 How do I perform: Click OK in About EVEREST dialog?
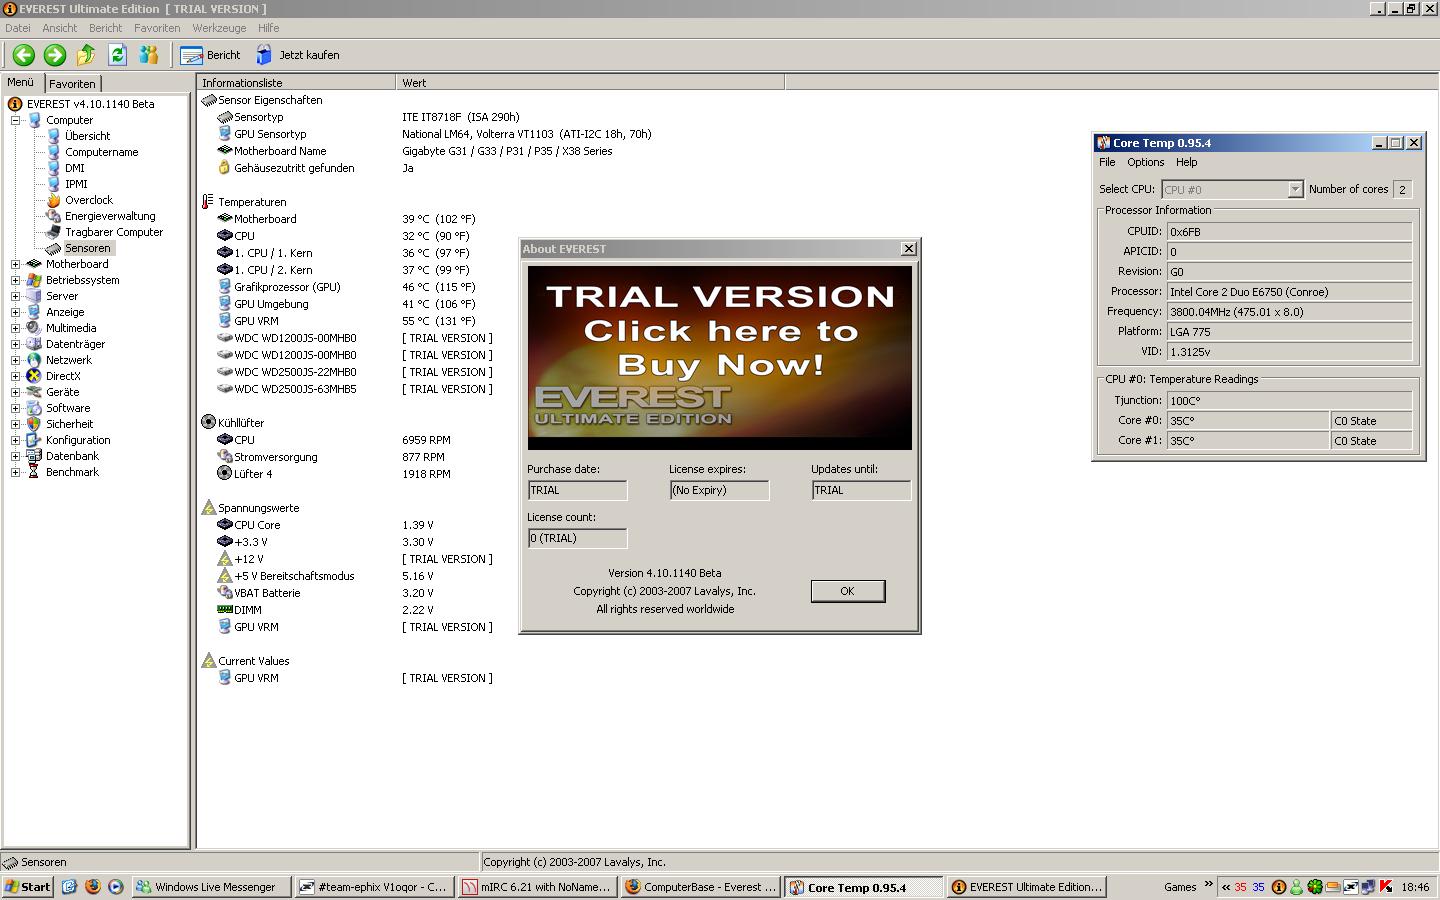[x=847, y=591]
